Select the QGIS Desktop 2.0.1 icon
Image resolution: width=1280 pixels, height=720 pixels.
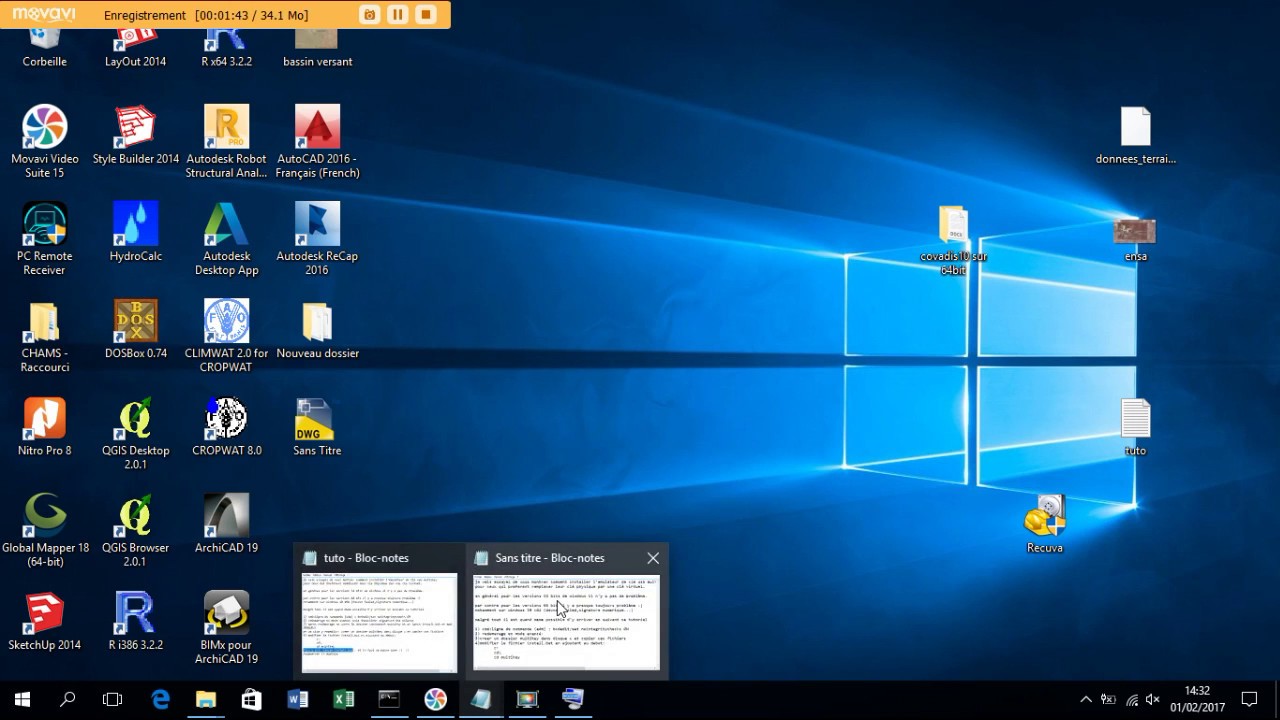(136, 434)
